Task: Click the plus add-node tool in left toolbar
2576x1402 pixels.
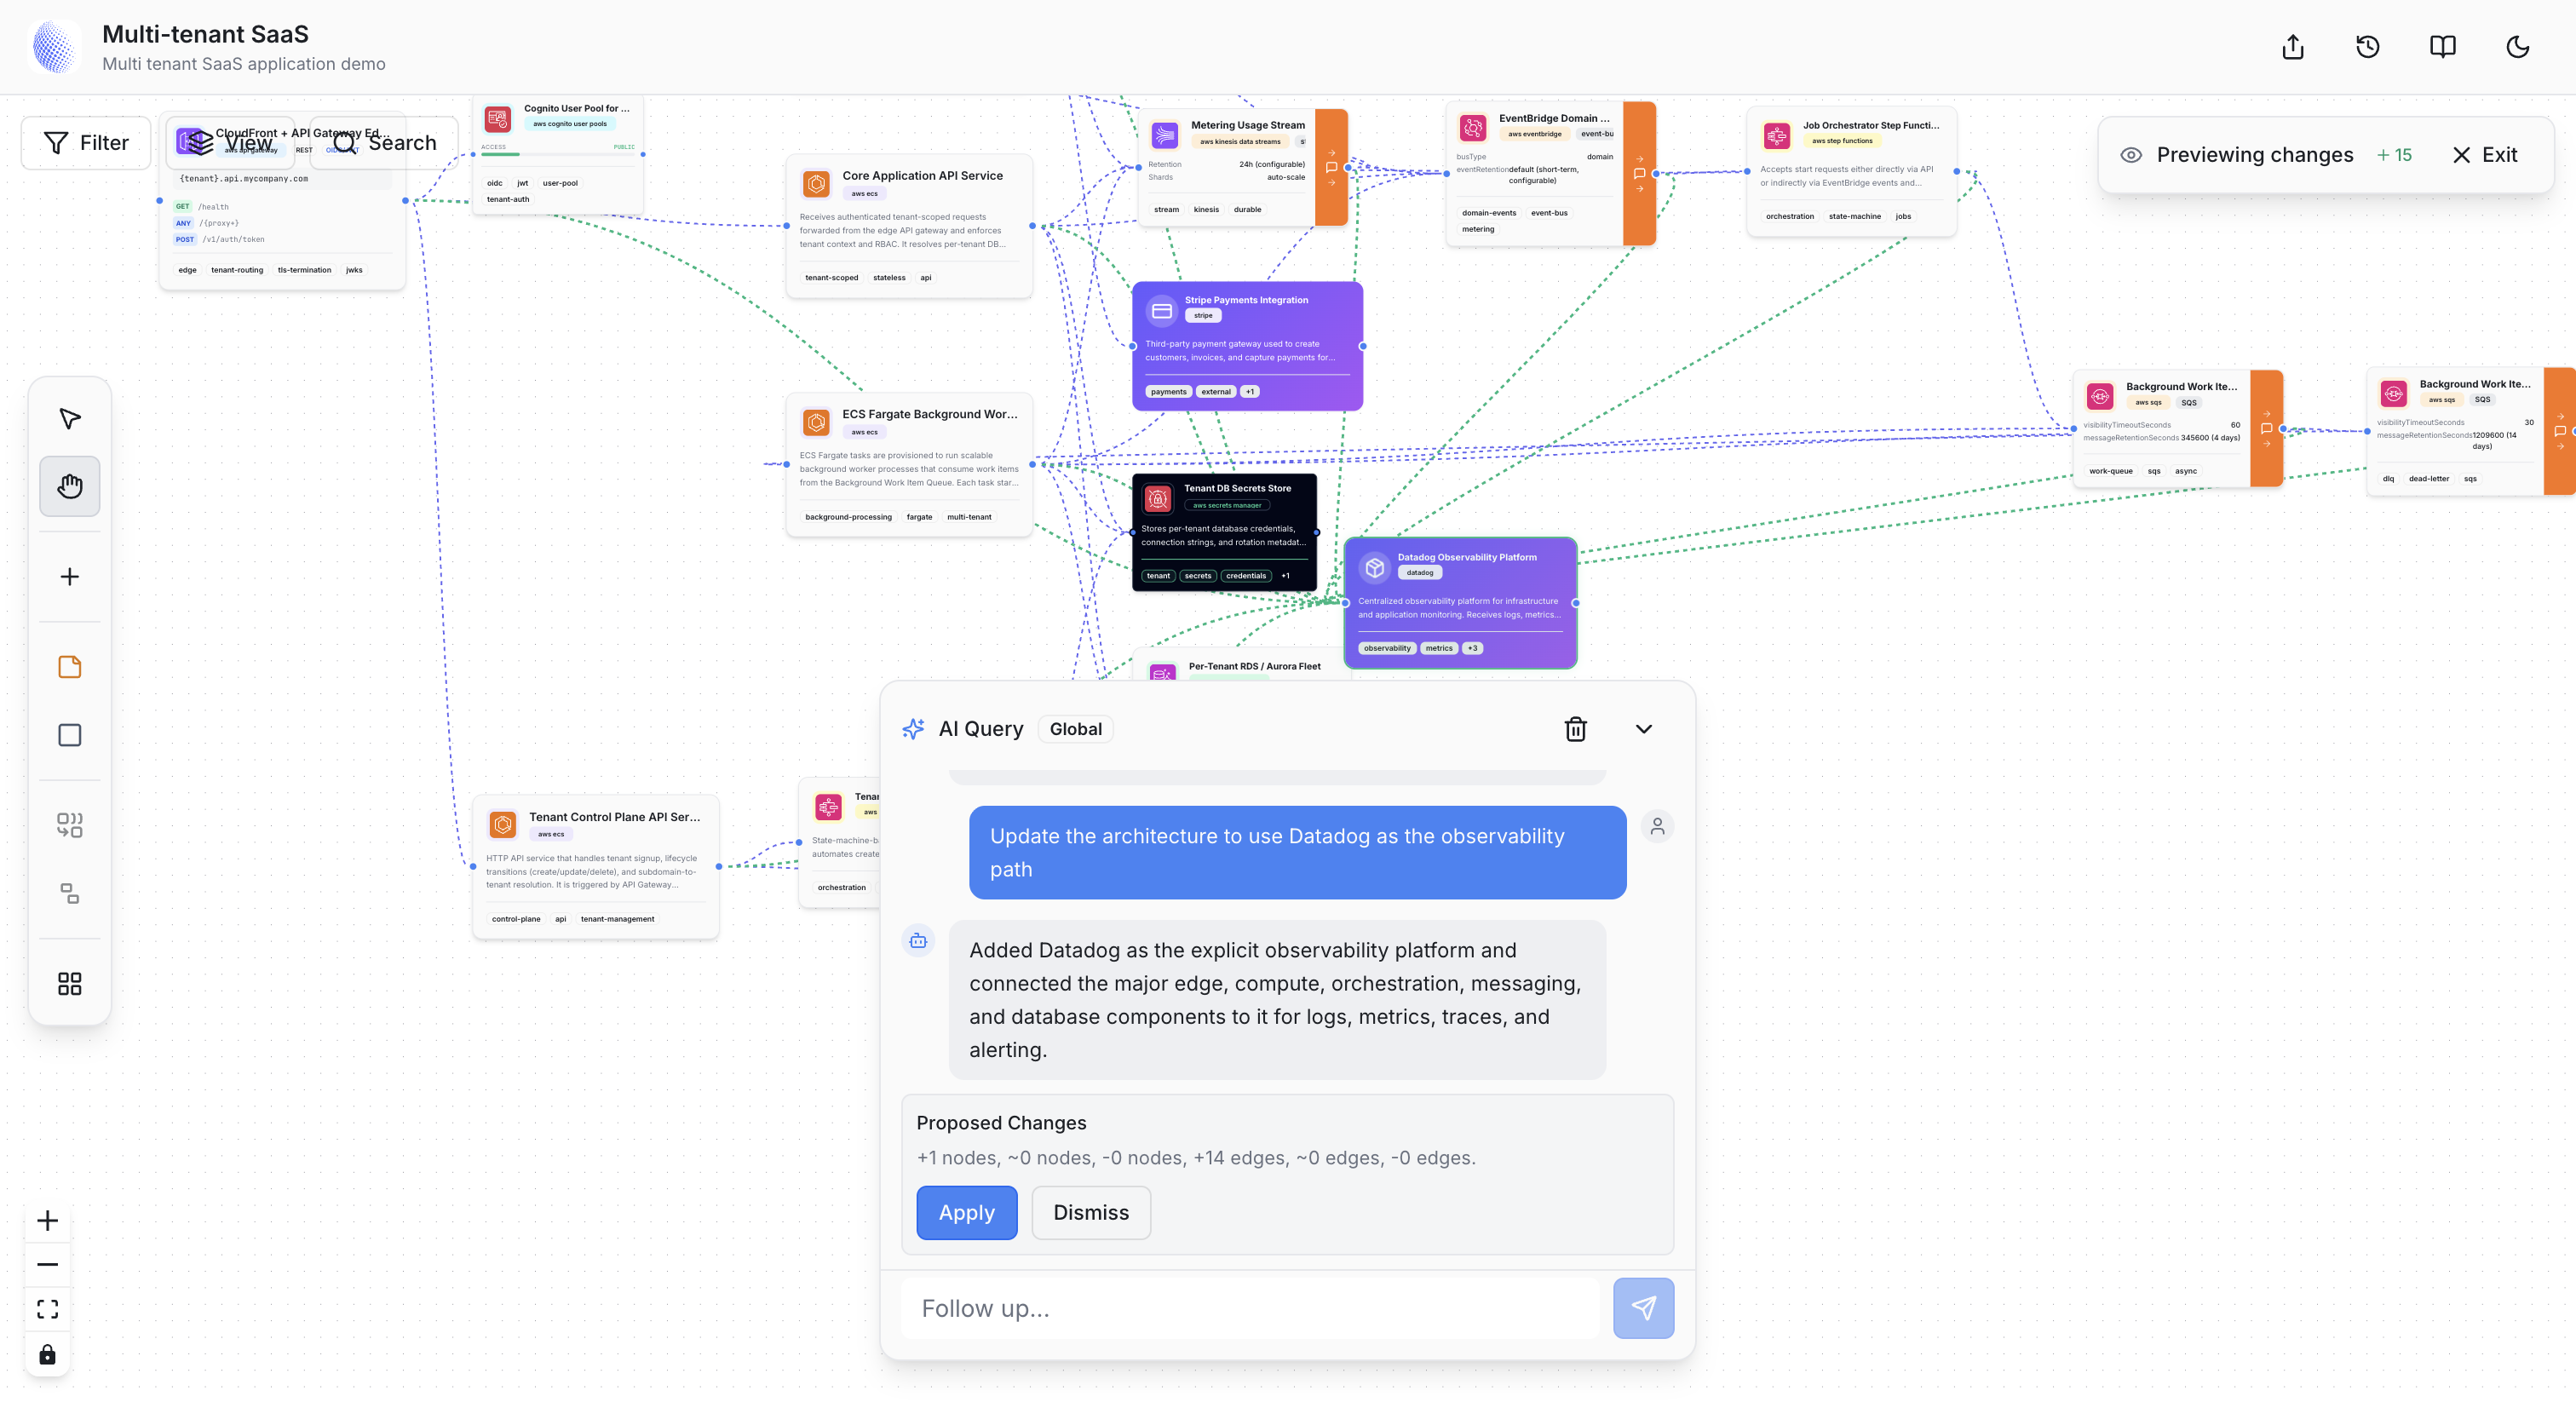Action: tap(69, 577)
